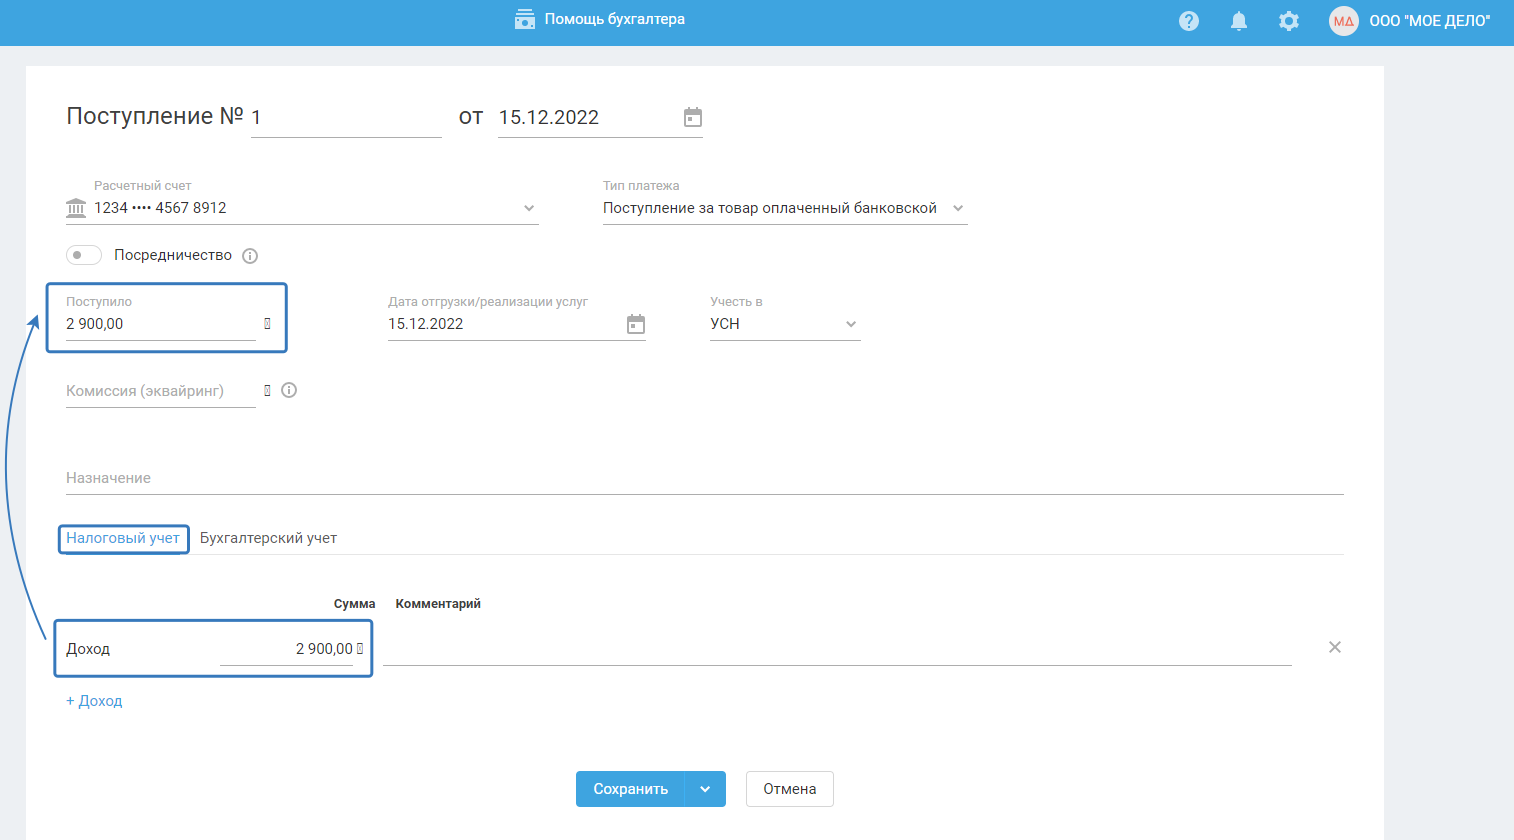Focus the Комментарий field in Доход row
Viewport: 1514px width, 840px height.
(837, 649)
